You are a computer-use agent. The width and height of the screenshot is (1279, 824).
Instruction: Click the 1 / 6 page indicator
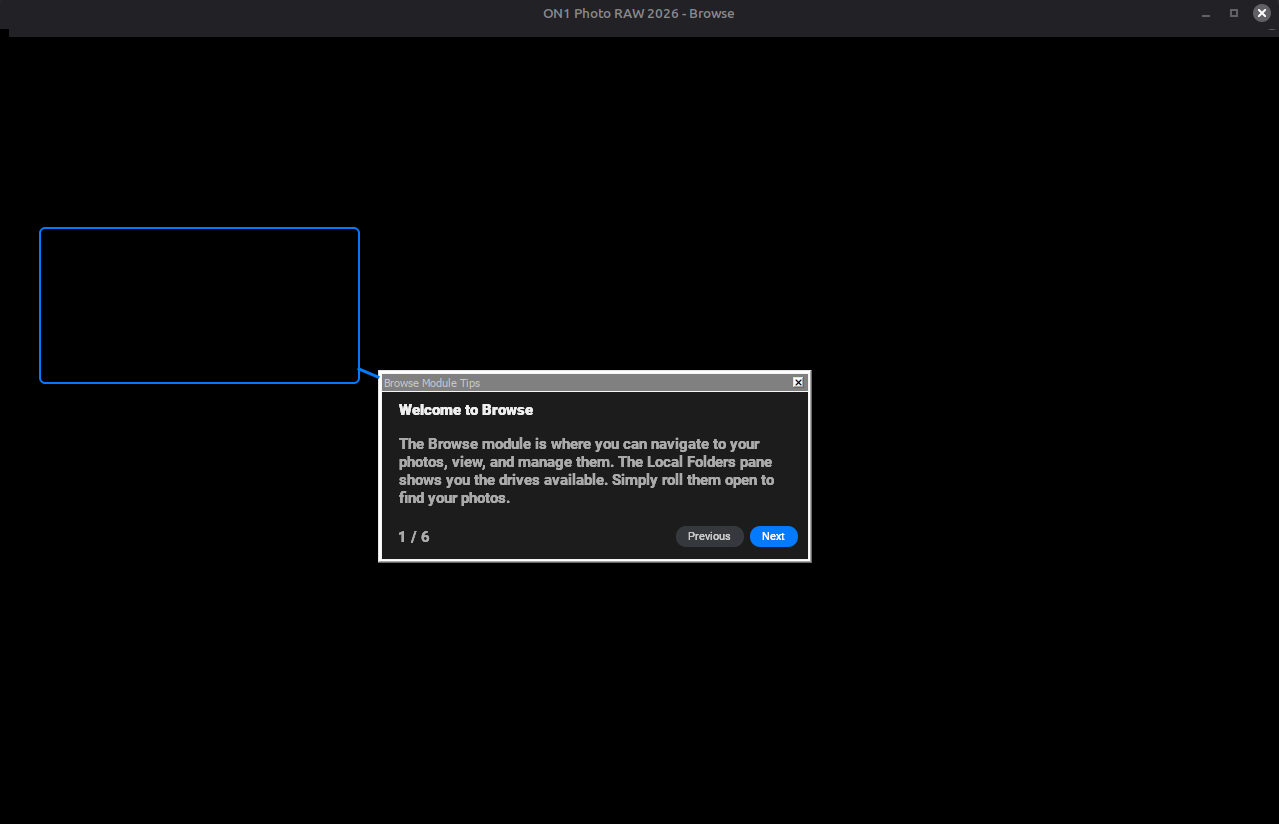point(414,536)
